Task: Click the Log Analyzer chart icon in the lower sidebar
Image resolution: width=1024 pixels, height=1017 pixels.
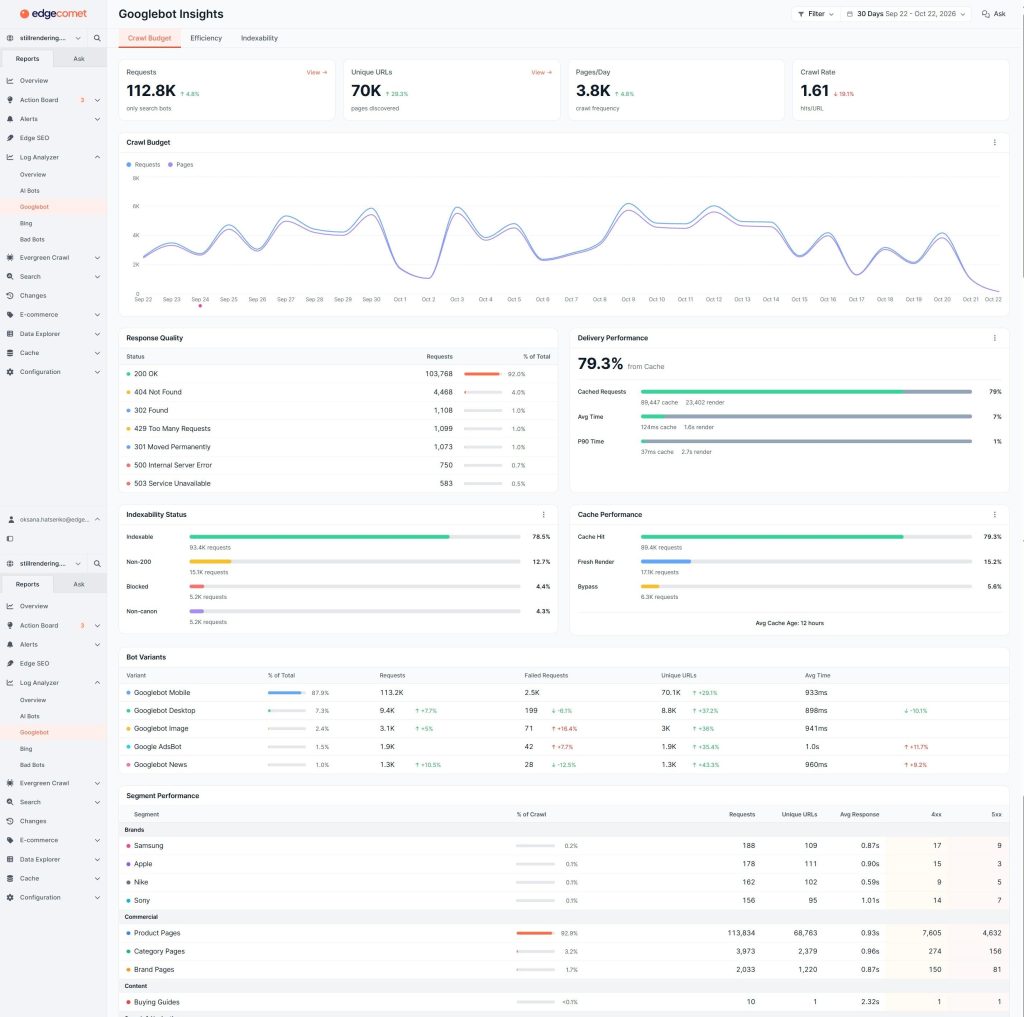Action: pyautogui.click(x=10, y=683)
